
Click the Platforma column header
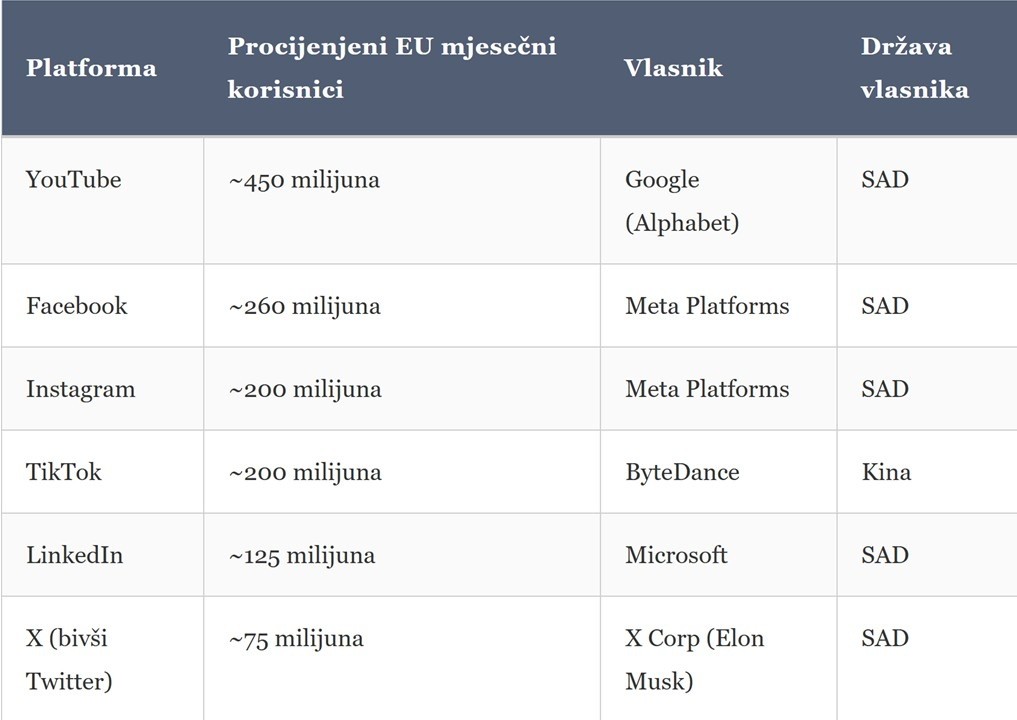[x=91, y=68]
